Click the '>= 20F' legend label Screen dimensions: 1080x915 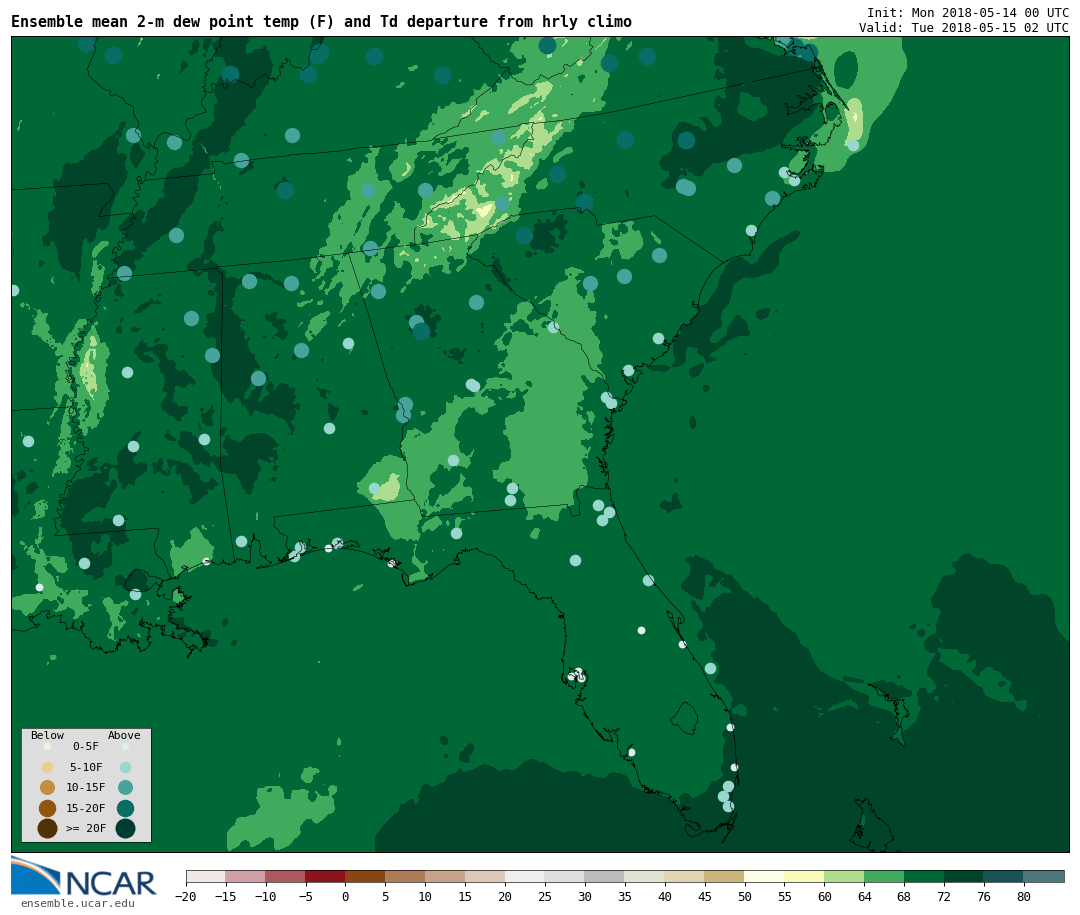(86, 828)
